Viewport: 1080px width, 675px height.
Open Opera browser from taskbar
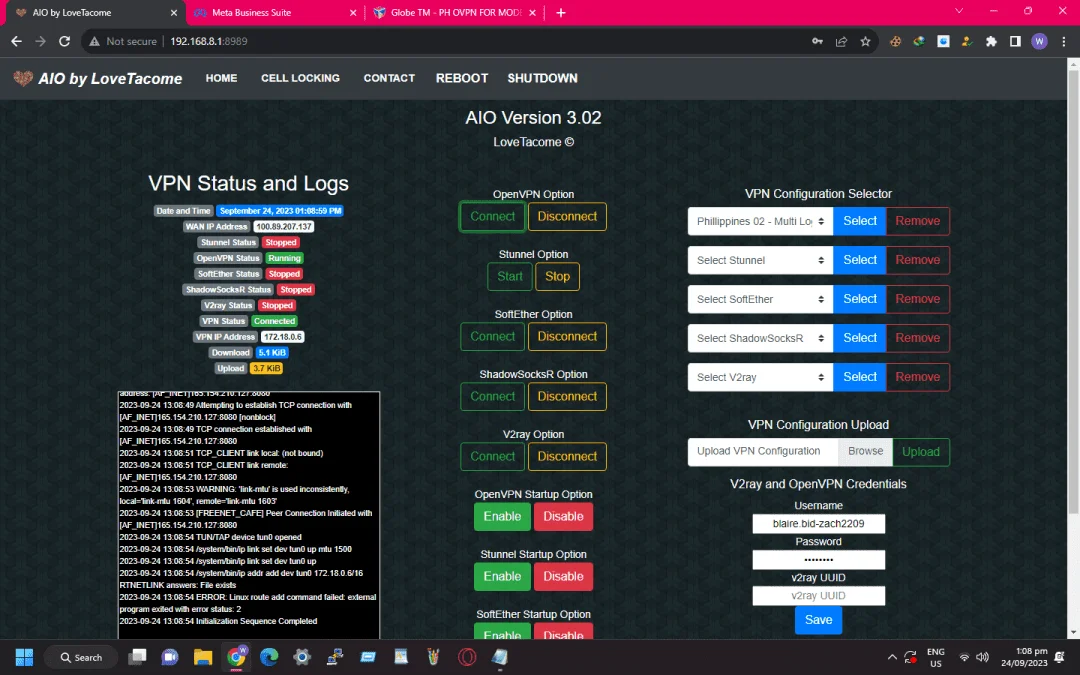tap(467, 657)
